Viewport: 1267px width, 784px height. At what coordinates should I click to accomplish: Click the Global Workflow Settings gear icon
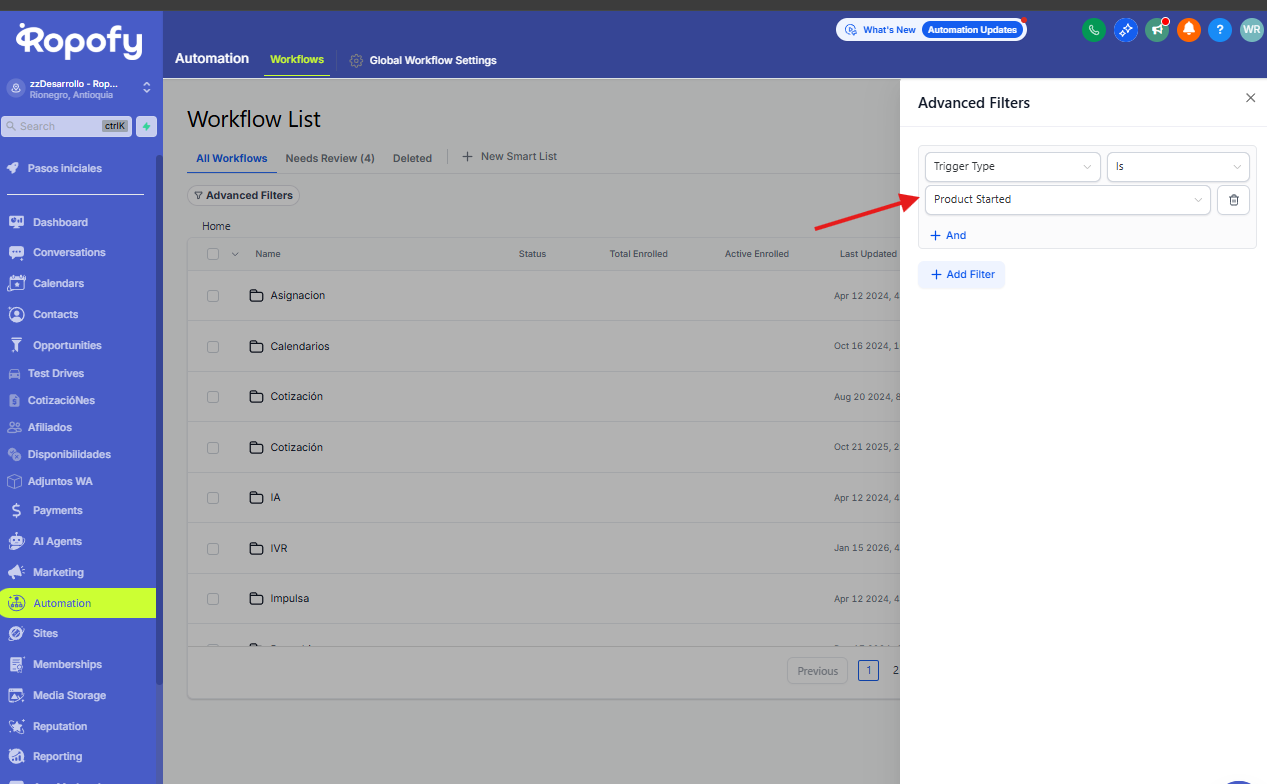pyautogui.click(x=356, y=61)
